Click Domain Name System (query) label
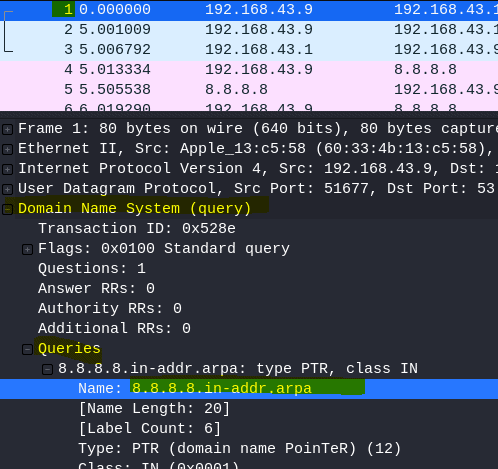Image resolution: width=498 pixels, height=469 pixels. pyautogui.click(x=134, y=209)
